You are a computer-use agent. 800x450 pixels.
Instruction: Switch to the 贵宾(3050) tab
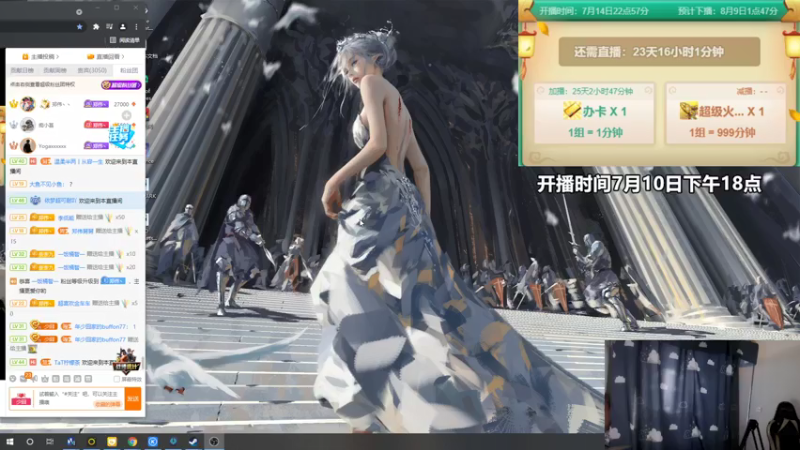tap(92, 70)
